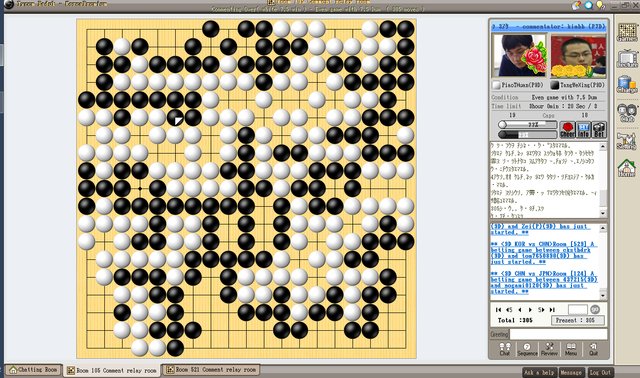
Task: Click the round go button beside the move number field
Action: point(595,309)
